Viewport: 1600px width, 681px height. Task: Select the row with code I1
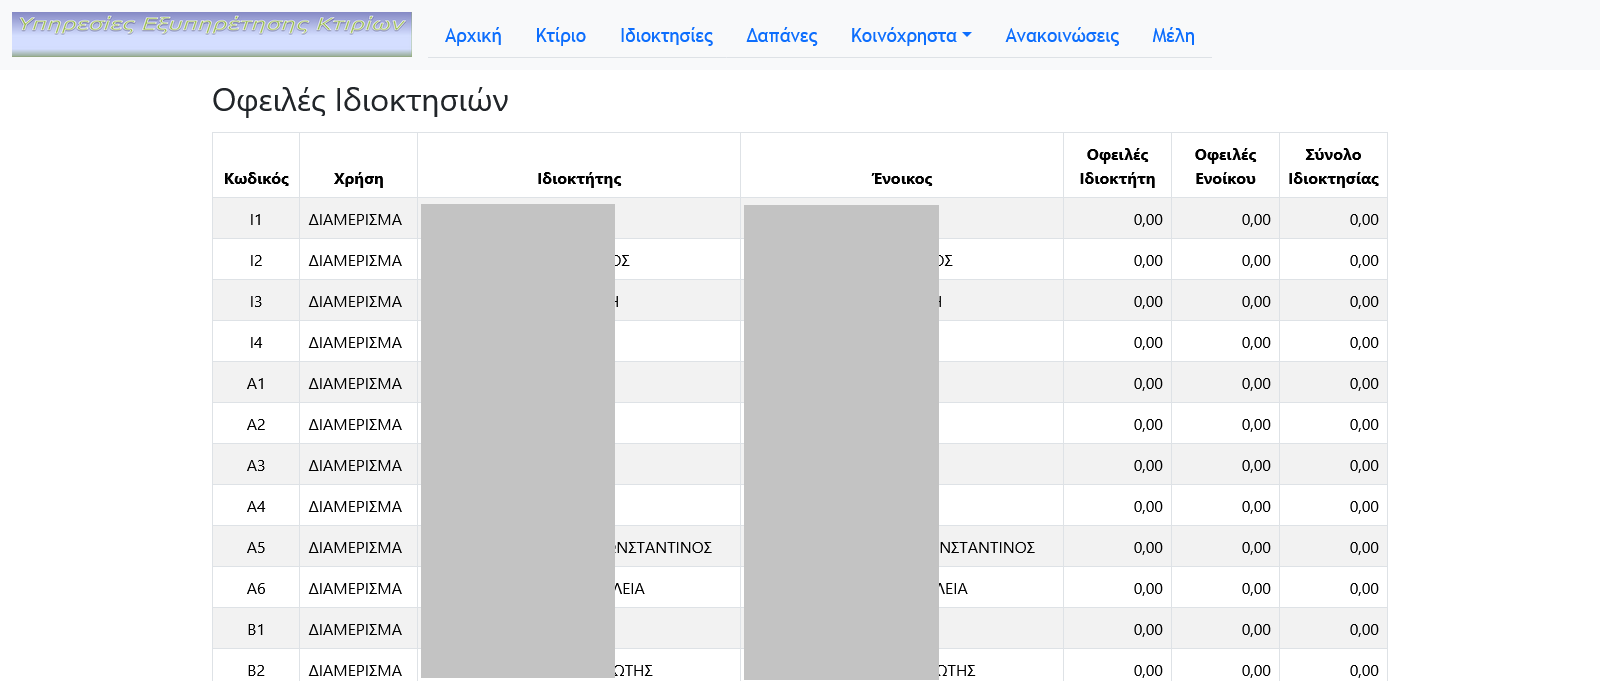[x=256, y=220]
